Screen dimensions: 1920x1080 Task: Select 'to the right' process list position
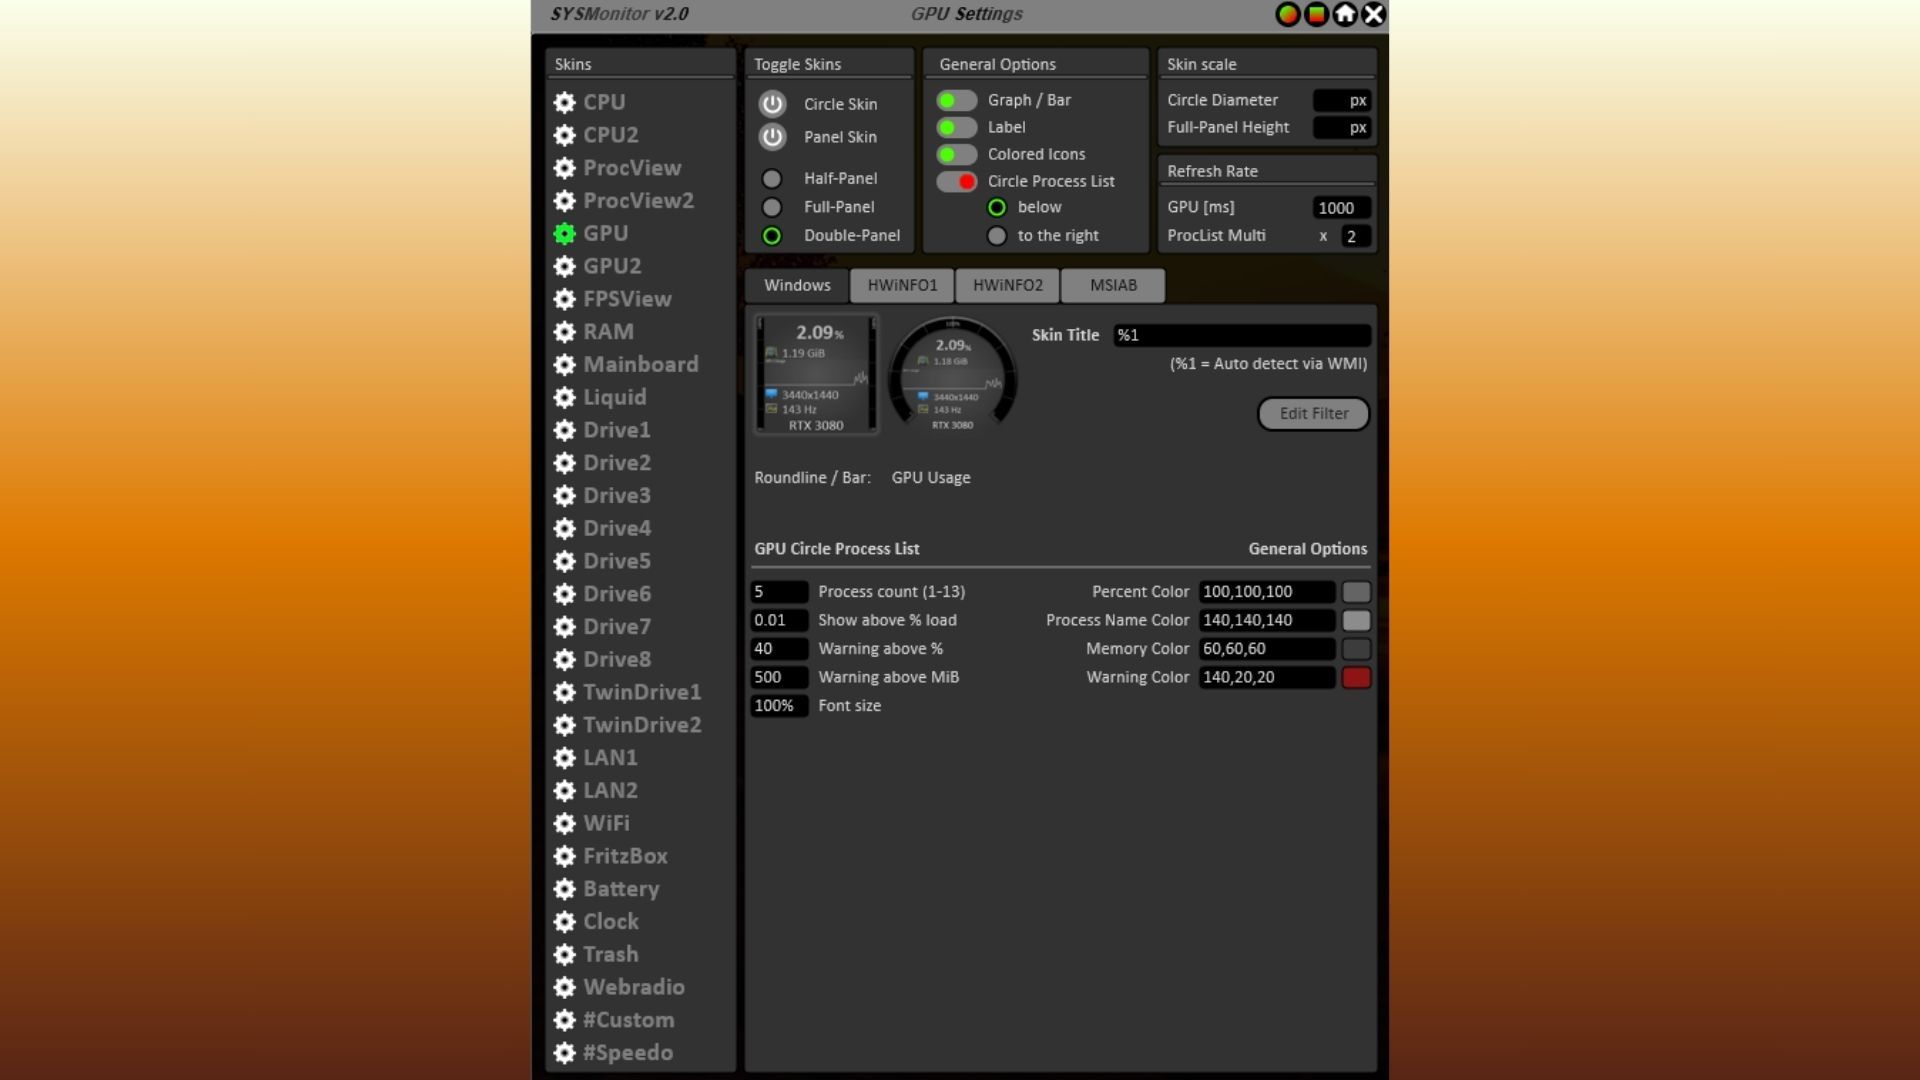tap(997, 236)
